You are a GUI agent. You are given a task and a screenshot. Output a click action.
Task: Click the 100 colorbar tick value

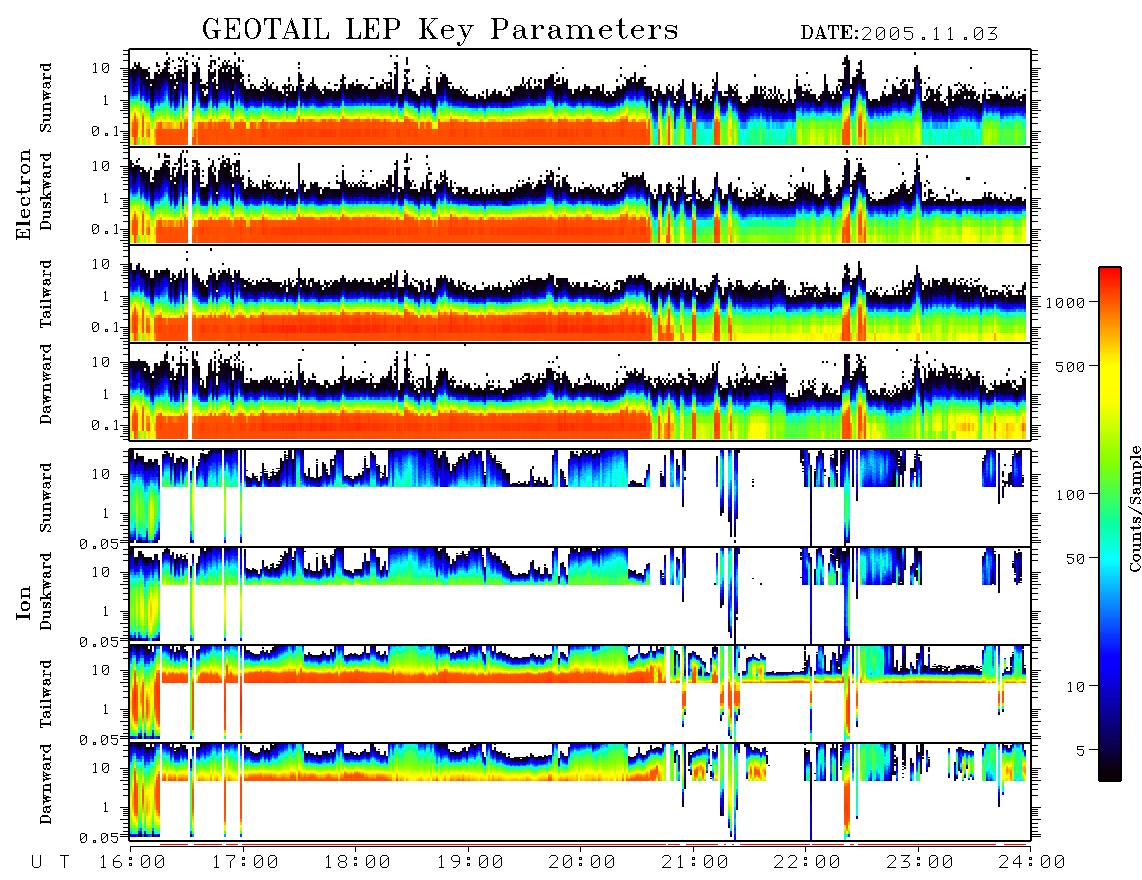click(x=1070, y=495)
